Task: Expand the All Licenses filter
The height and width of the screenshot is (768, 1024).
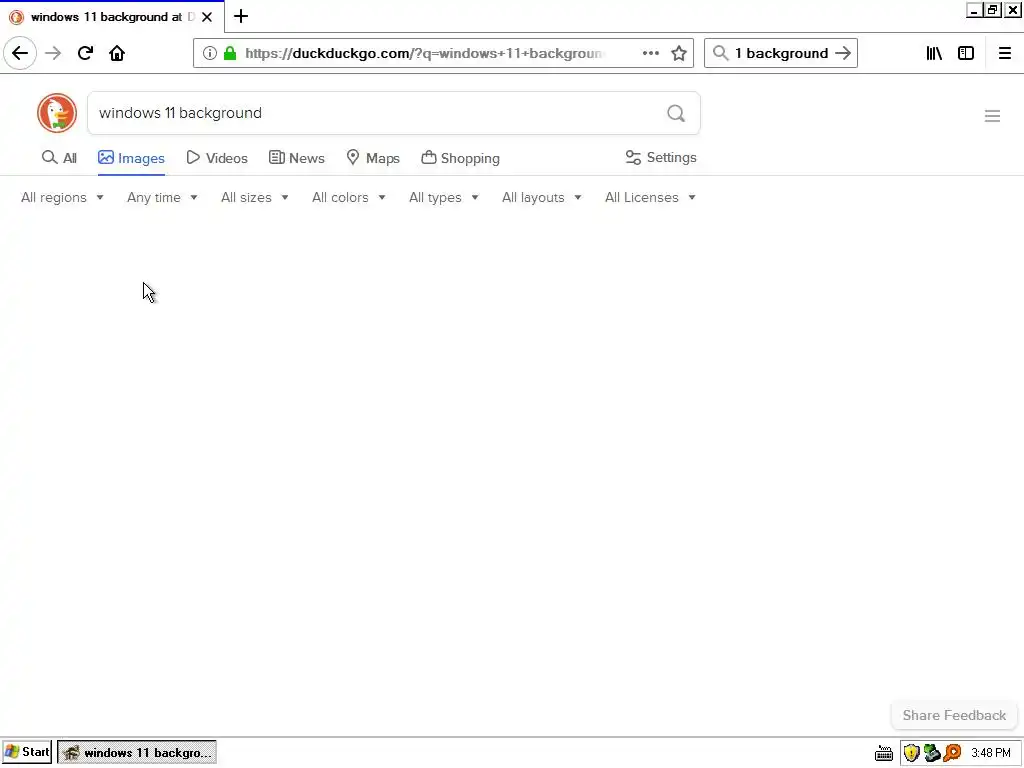Action: click(x=650, y=197)
